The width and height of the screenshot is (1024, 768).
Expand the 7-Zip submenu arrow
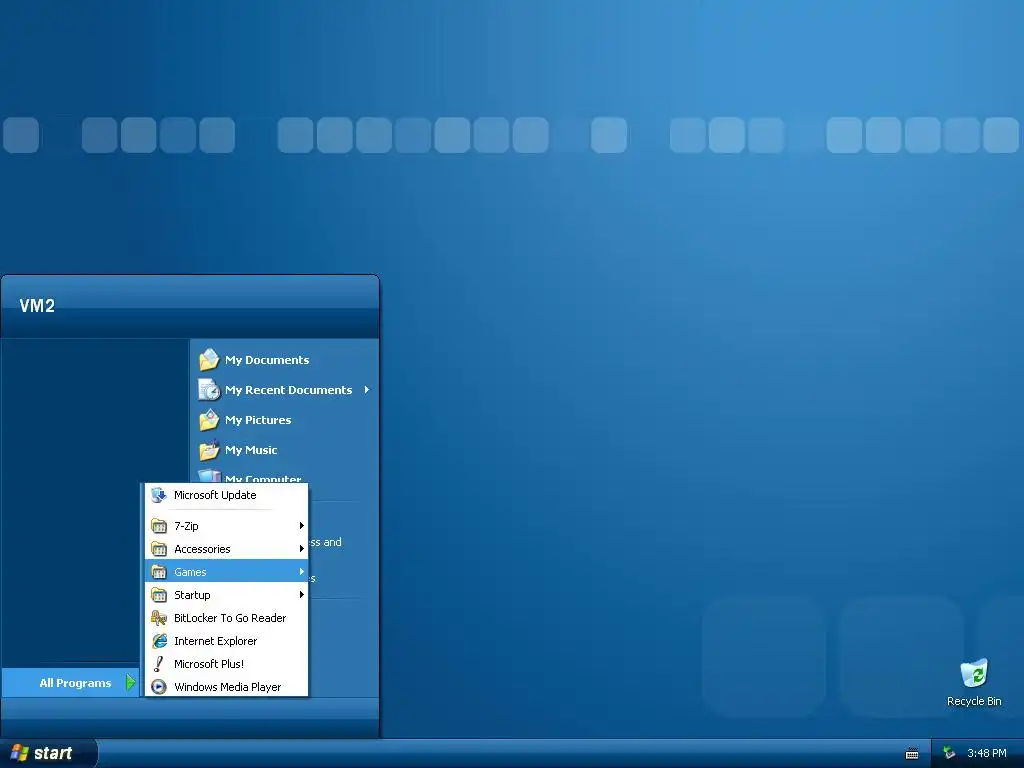pyautogui.click(x=302, y=526)
